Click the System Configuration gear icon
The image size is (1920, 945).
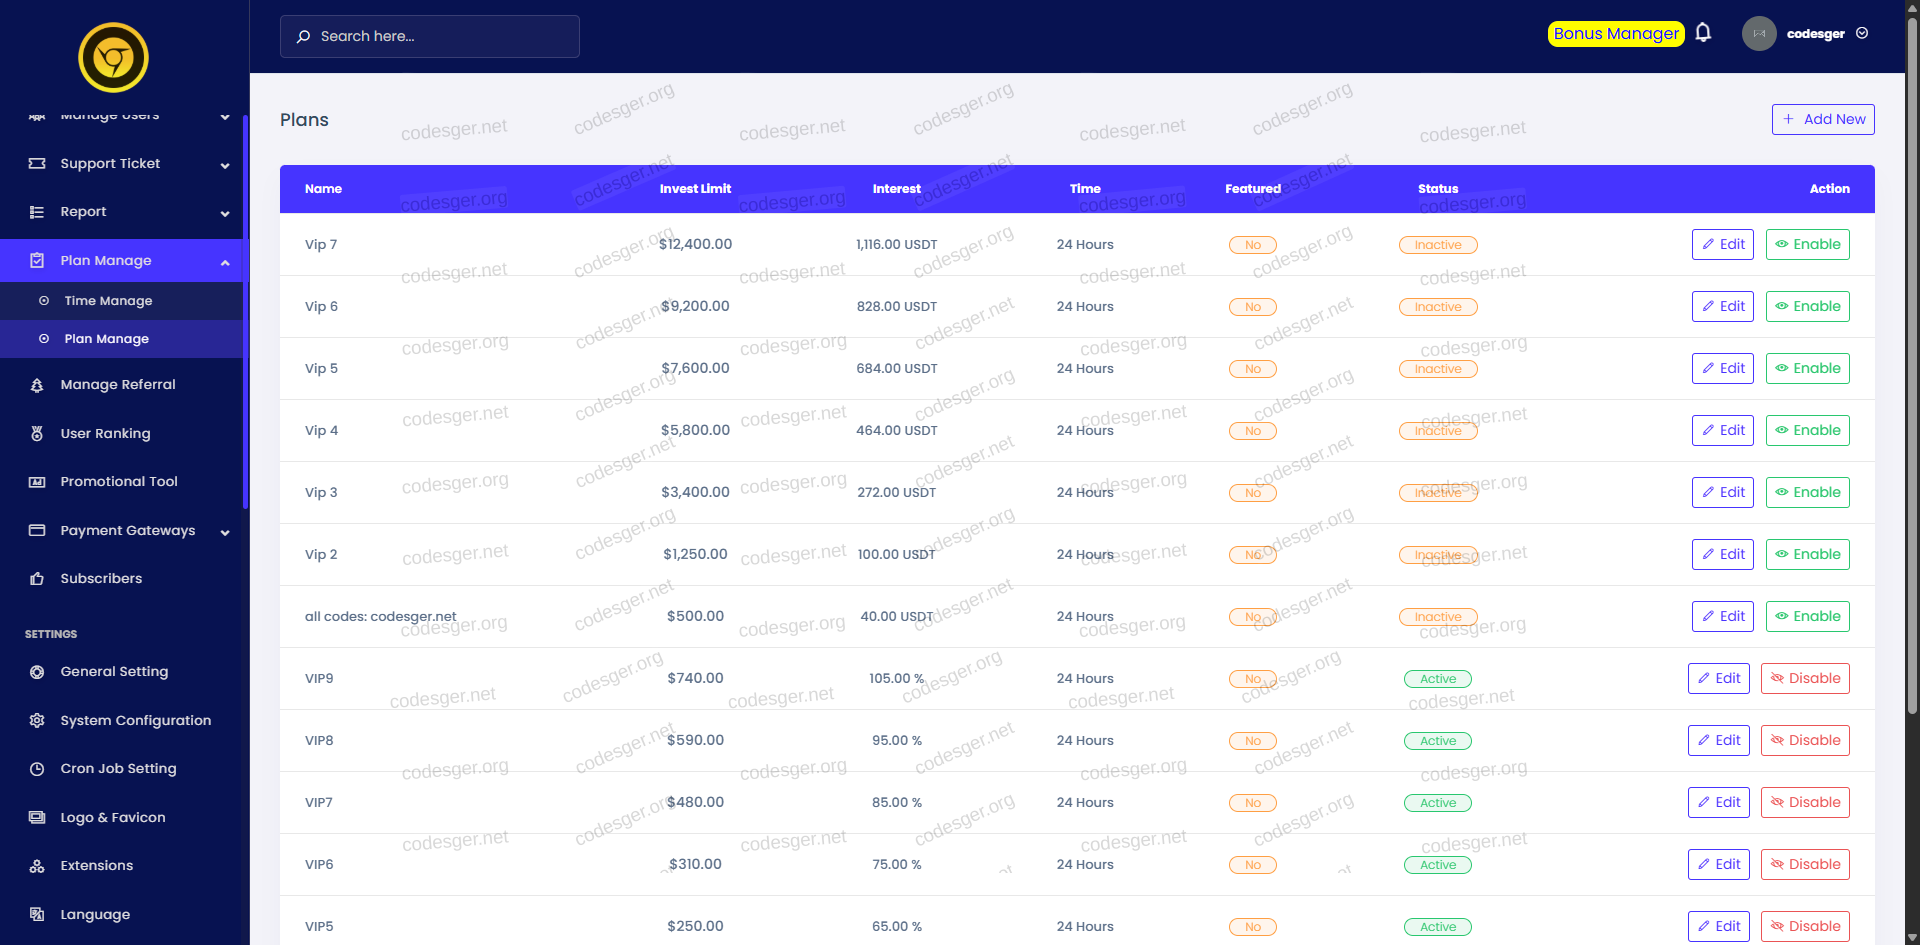point(37,721)
